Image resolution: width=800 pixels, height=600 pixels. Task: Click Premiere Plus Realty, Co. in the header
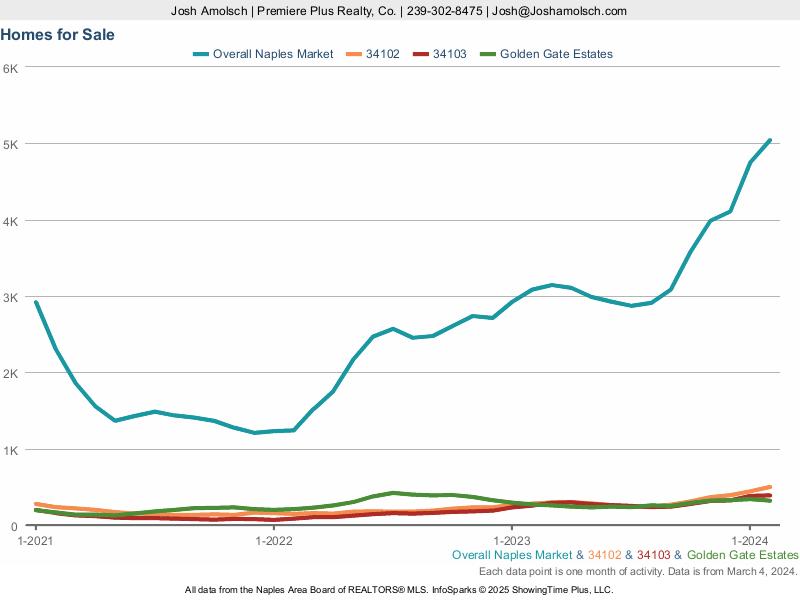tap(327, 11)
